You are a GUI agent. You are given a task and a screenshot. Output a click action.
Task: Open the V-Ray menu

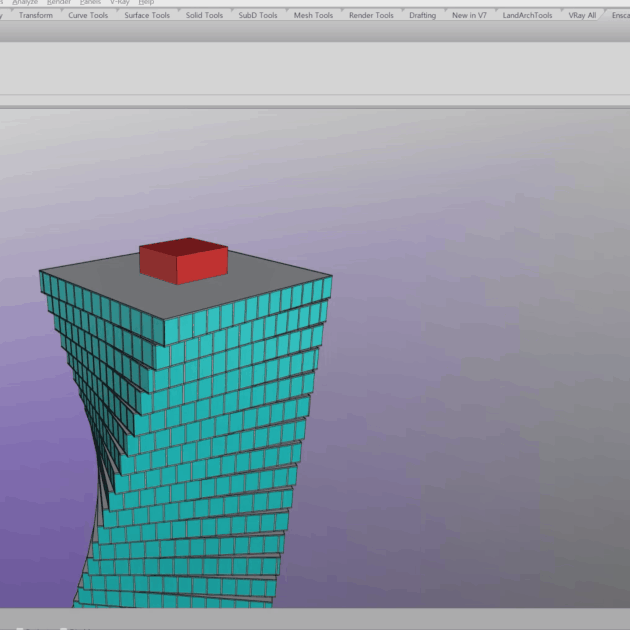point(120,3)
